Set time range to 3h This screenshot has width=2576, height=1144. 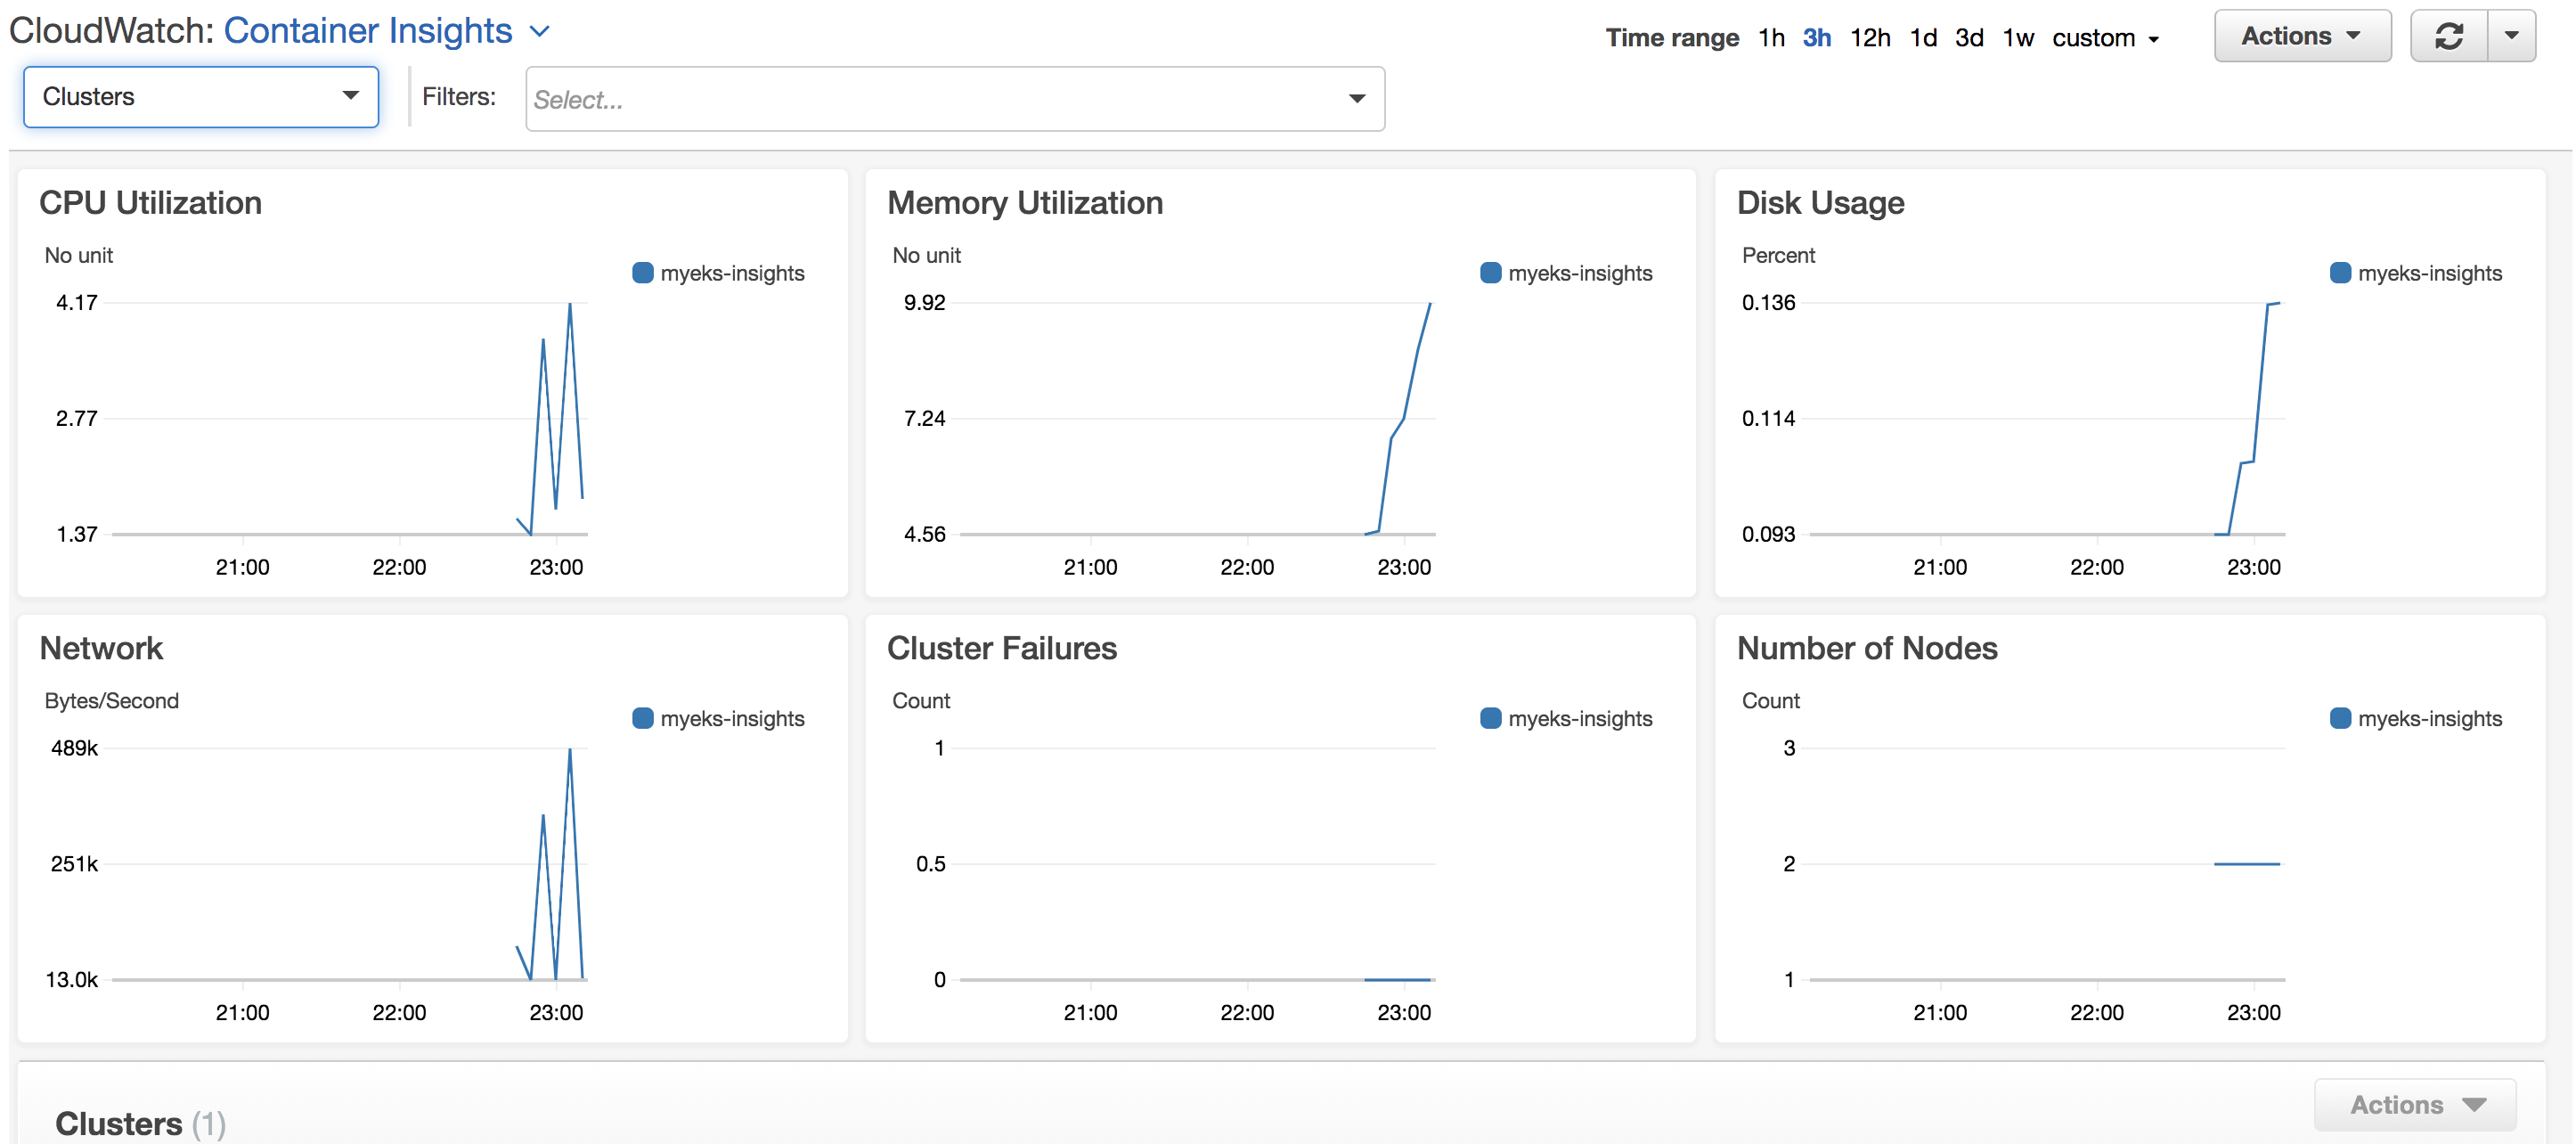[x=1816, y=38]
